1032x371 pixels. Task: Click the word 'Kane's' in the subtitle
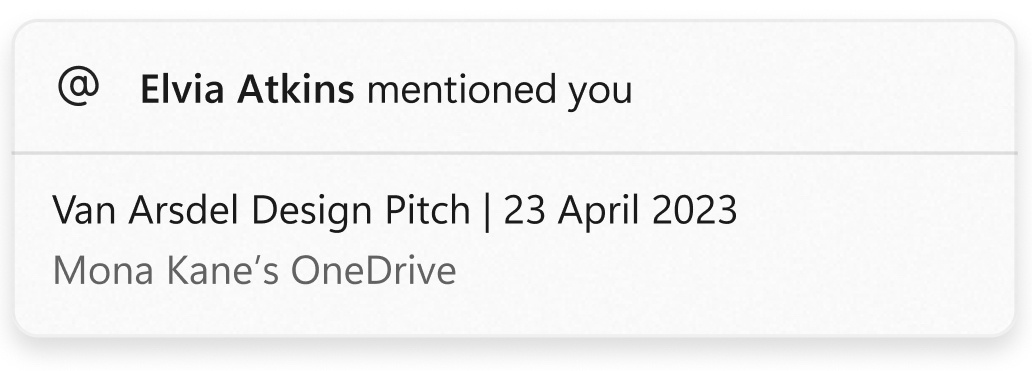coord(222,270)
